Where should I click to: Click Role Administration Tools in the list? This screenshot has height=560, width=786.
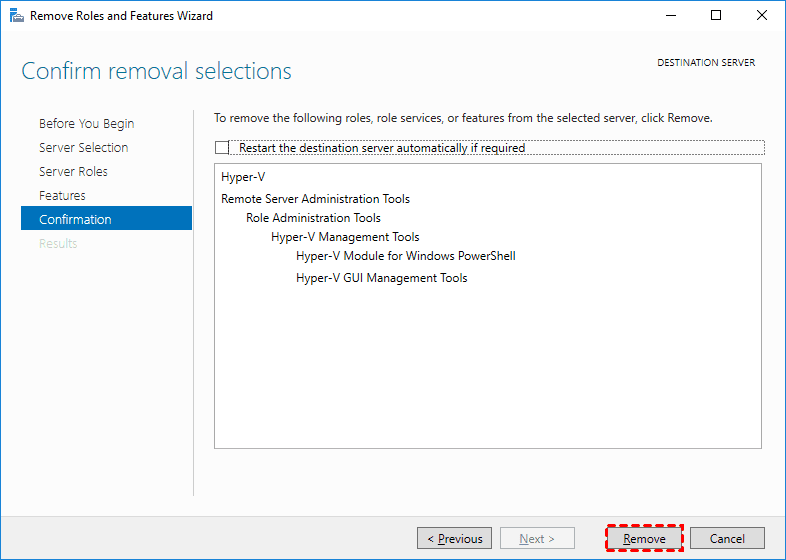pos(313,218)
